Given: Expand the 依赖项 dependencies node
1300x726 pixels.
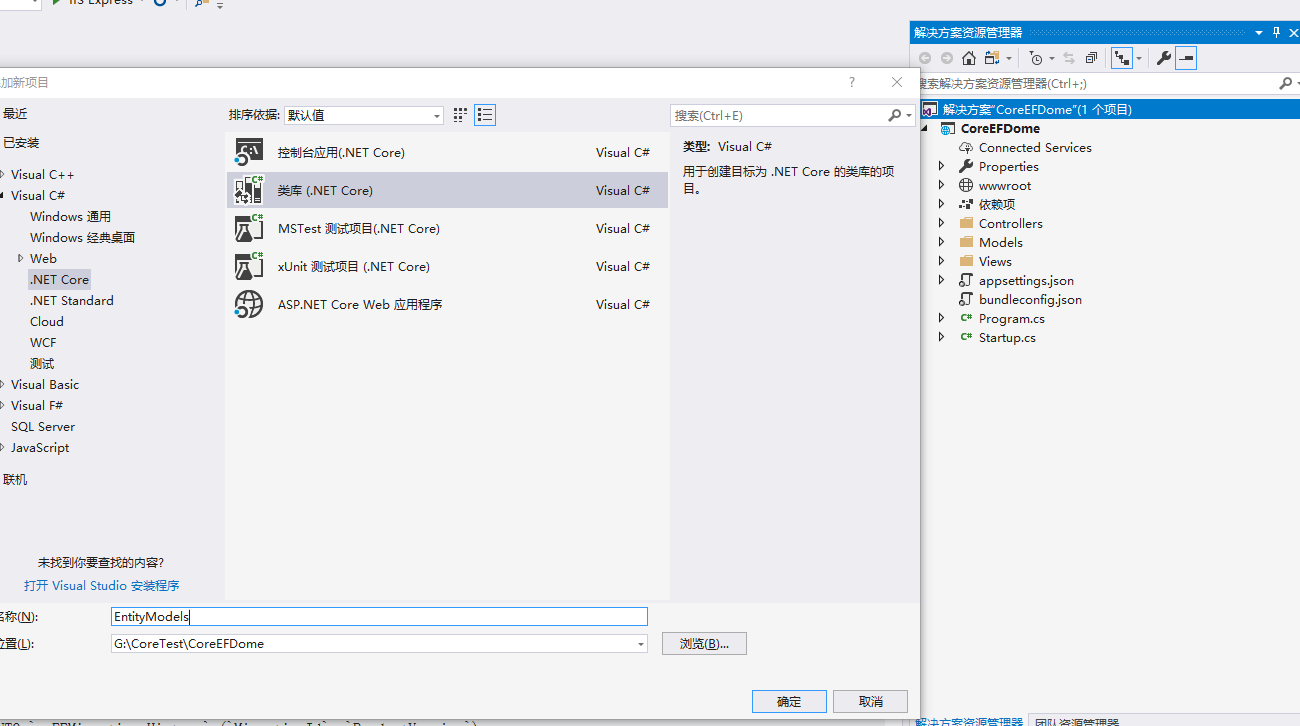Looking at the screenshot, I should coord(941,205).
